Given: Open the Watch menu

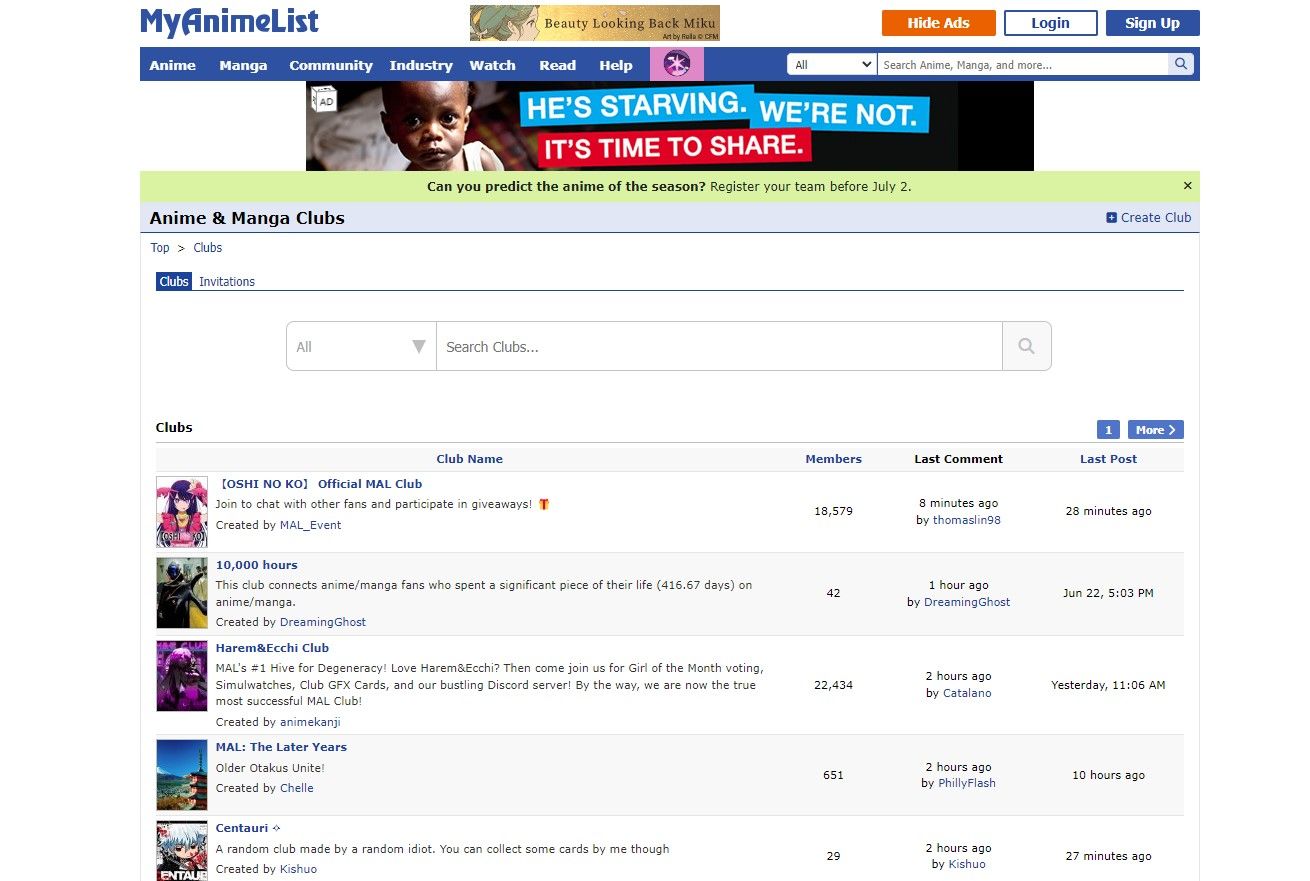Looking at the screenshot, I should [493, 65].
